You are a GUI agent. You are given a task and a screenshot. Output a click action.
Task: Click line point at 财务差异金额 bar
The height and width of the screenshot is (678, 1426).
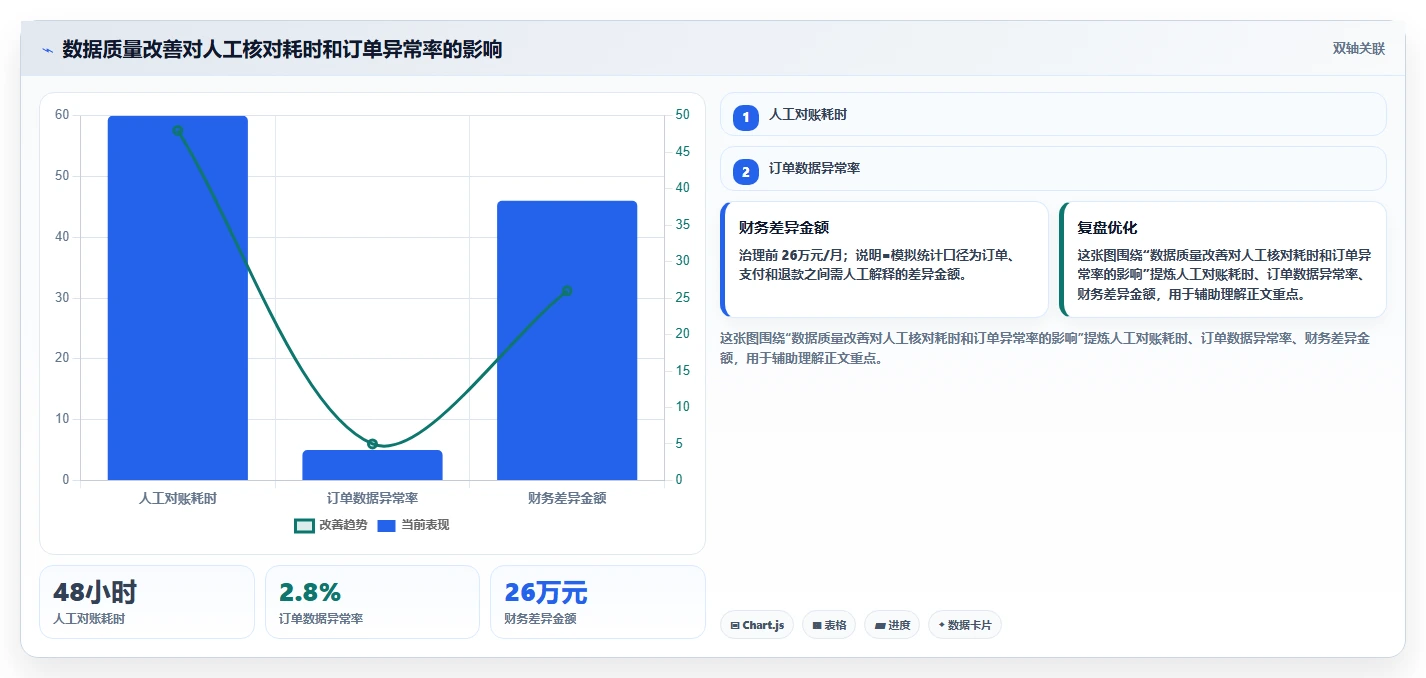[x=567, y=291]
